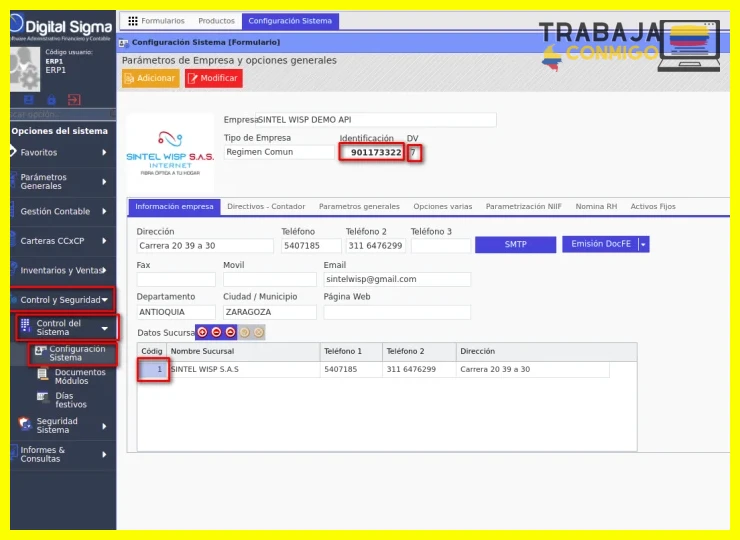The height and width of the screenshot is (540, 740).
Task: Click the form icon in Configuración Sistema title bar
Action: click(124, 42)
